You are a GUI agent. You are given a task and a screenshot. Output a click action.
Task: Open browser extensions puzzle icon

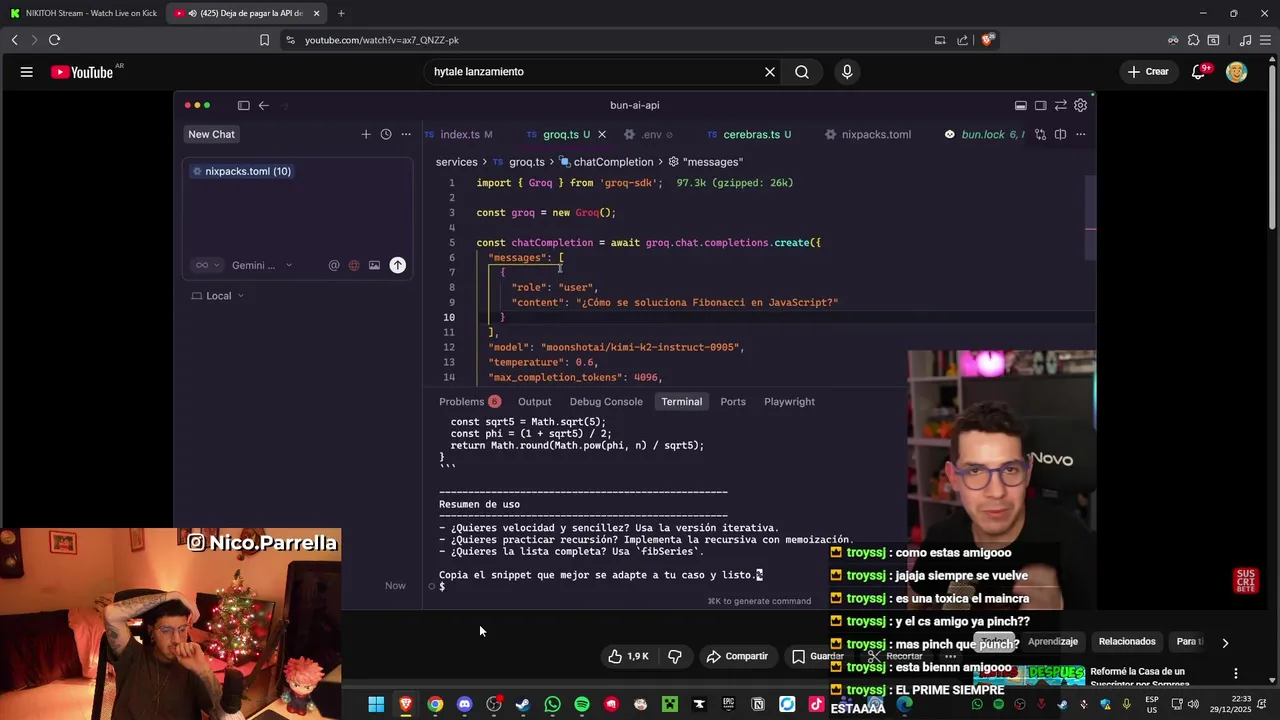[1193, 40]
